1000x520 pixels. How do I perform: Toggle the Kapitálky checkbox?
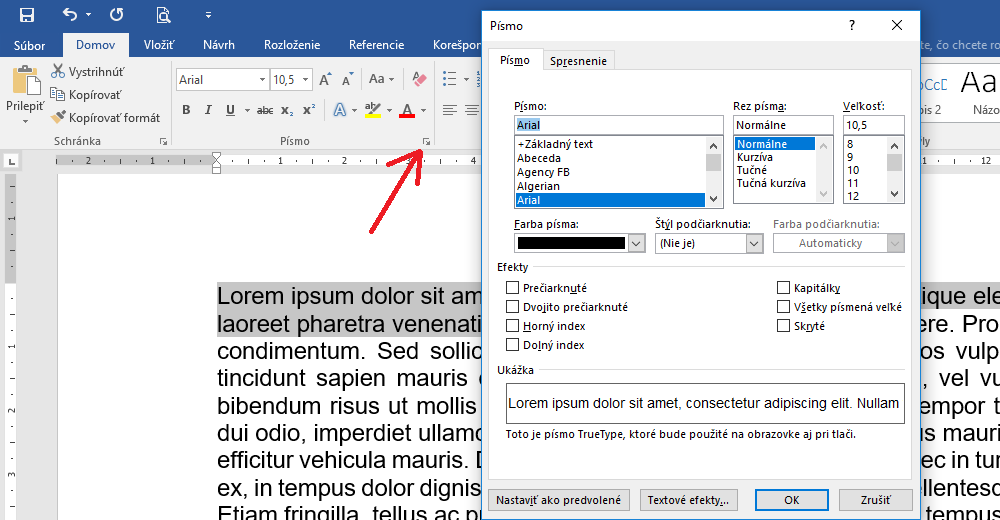click(784, 288)
